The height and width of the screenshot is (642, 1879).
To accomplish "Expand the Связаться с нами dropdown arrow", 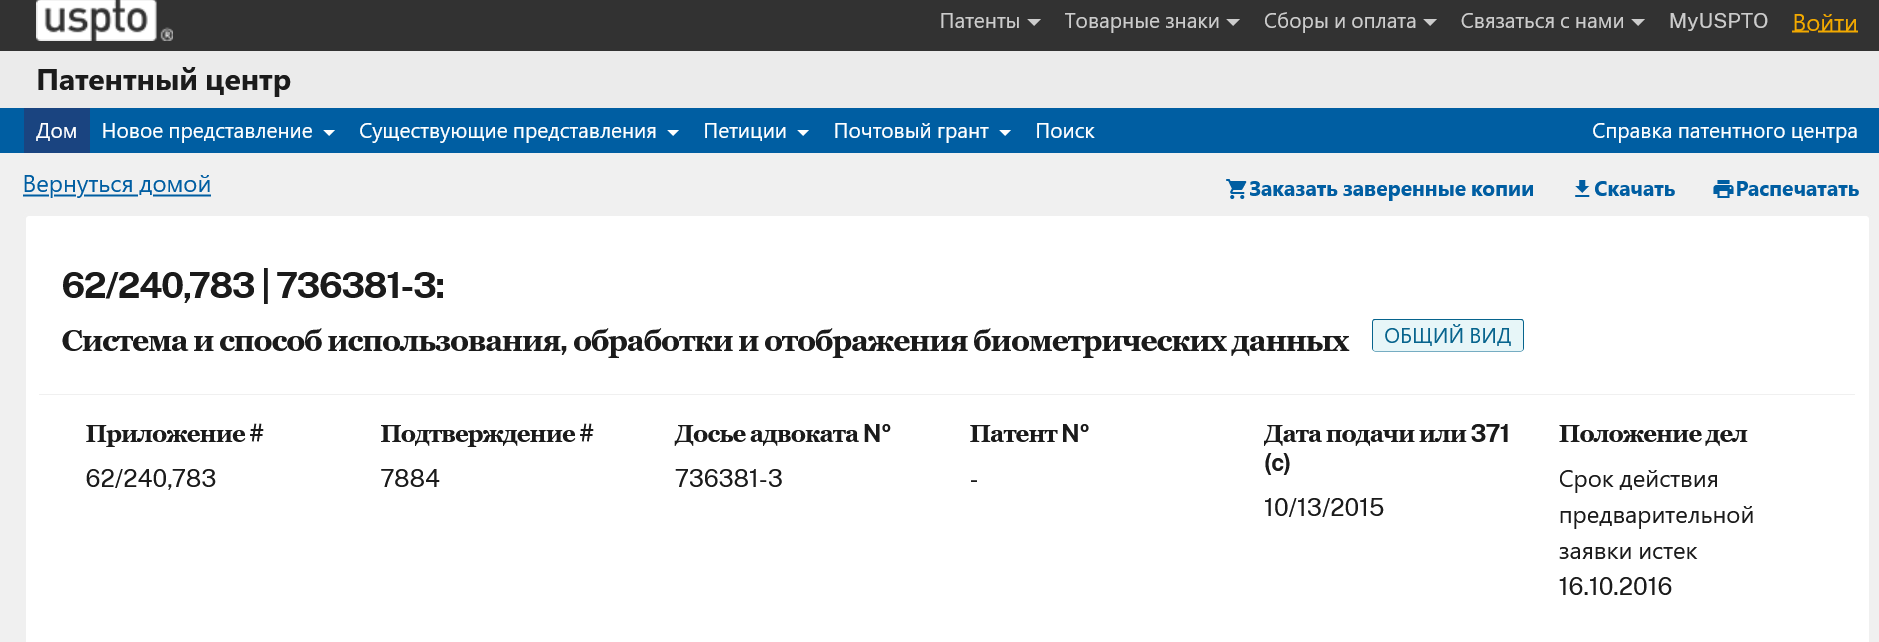I will tap(1638, 22).
